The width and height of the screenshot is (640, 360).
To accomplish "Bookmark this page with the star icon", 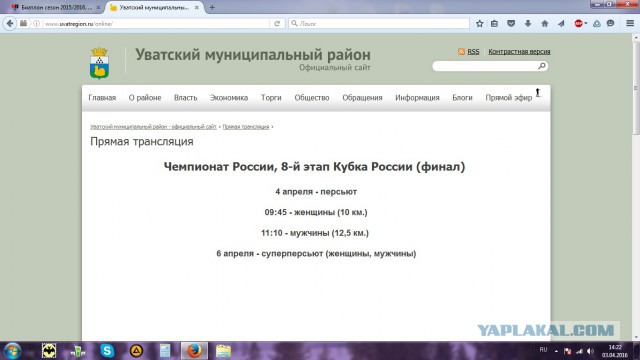I will [480, 24].
